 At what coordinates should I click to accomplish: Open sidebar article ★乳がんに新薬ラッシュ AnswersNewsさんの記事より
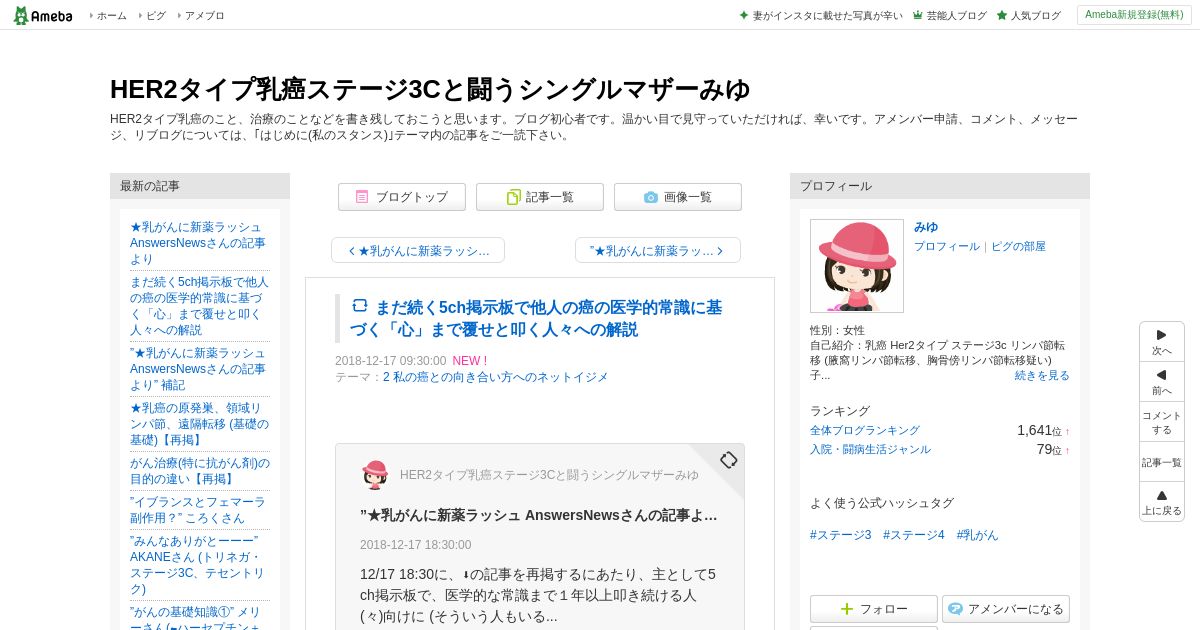(x=198, y=243)
